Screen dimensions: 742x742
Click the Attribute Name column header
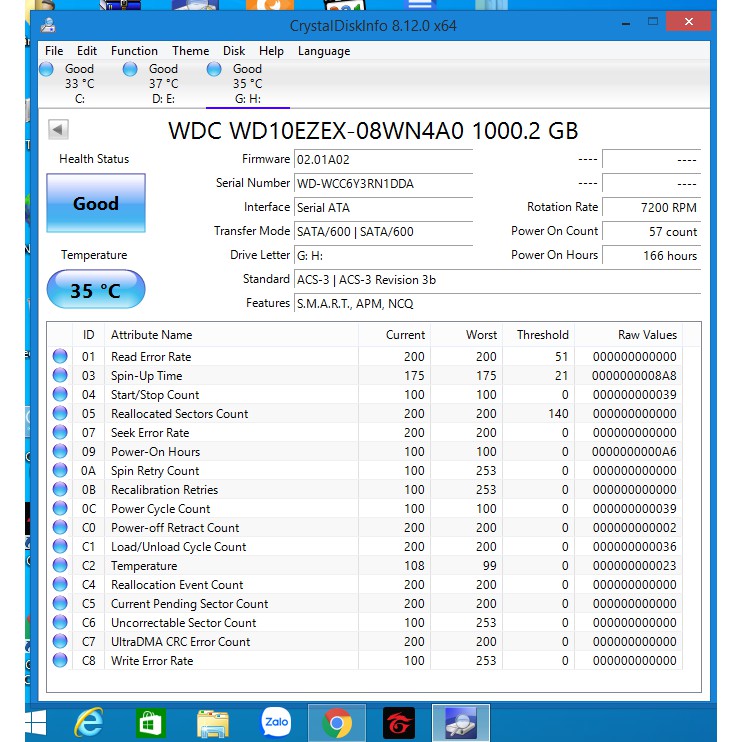point(231,335)
